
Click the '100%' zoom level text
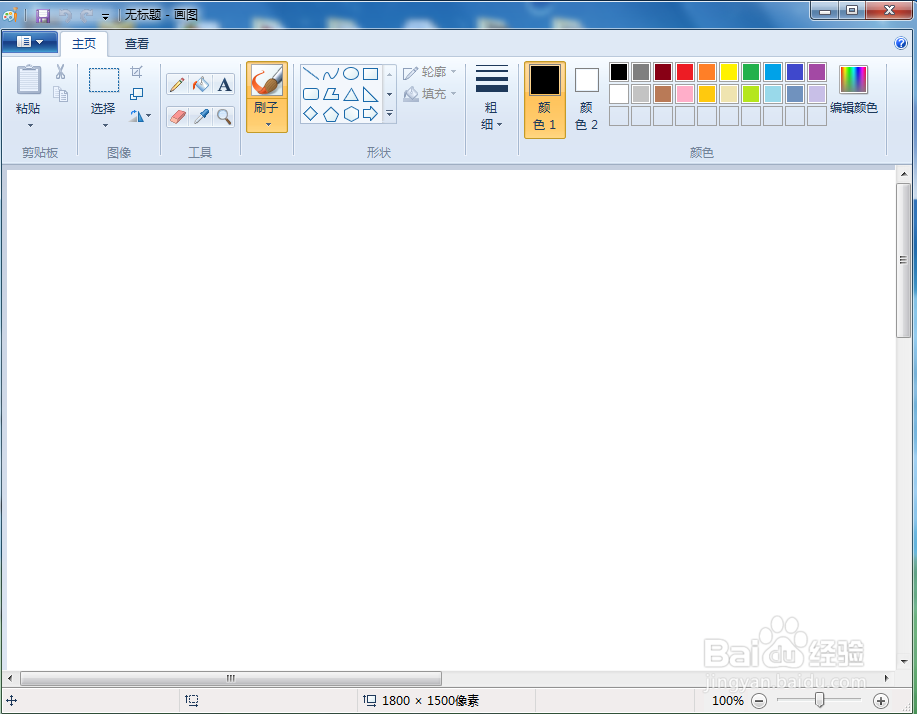[728, 701]
